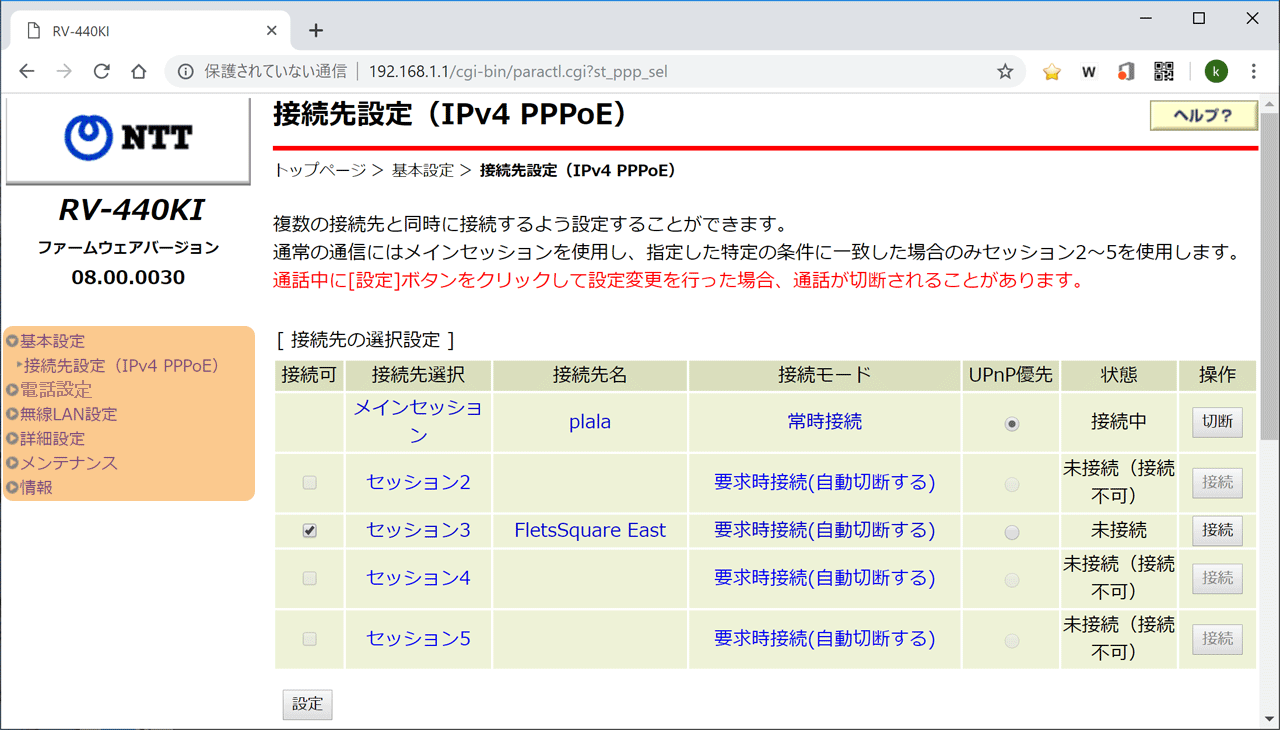1280x730 pixels.
Task: Click the scrollbar down arrow
Action: tap(1270, 720)
